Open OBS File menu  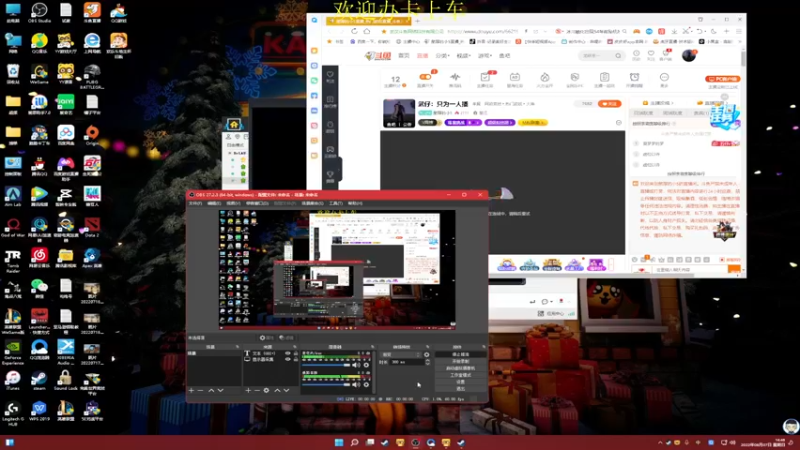pos(195,203)
